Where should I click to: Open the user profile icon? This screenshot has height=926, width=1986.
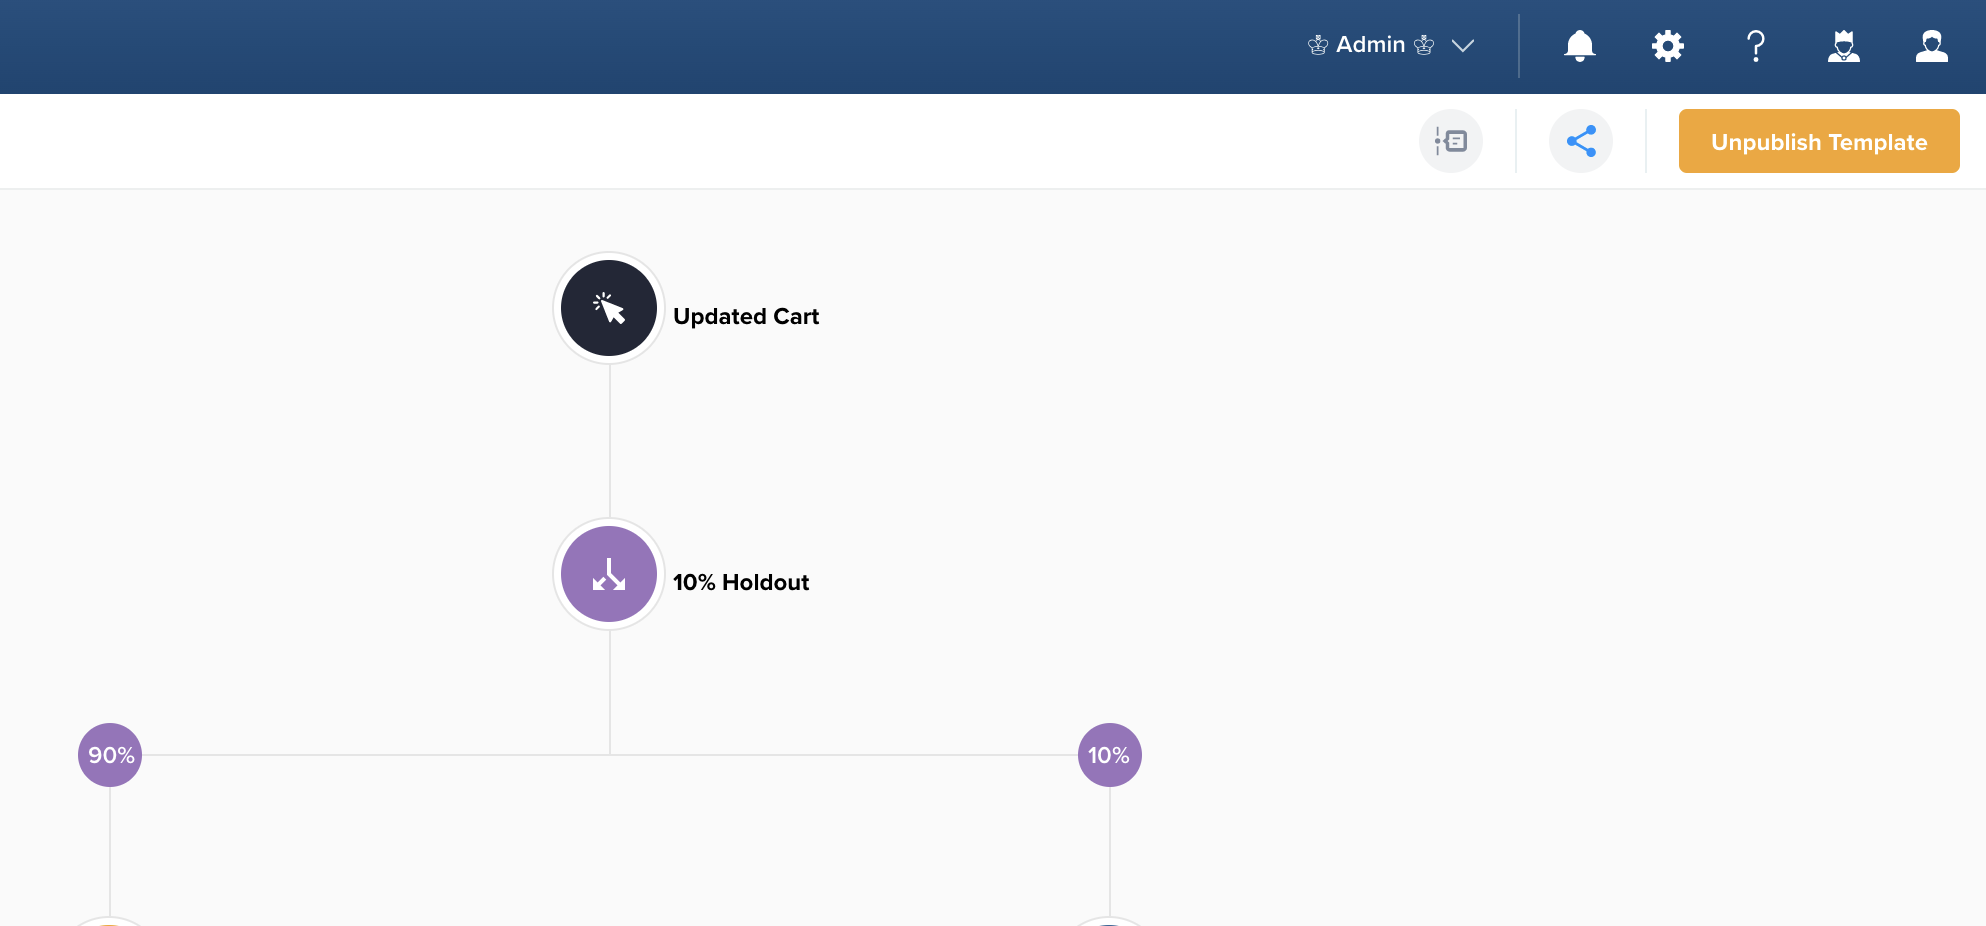(1931, 46)
